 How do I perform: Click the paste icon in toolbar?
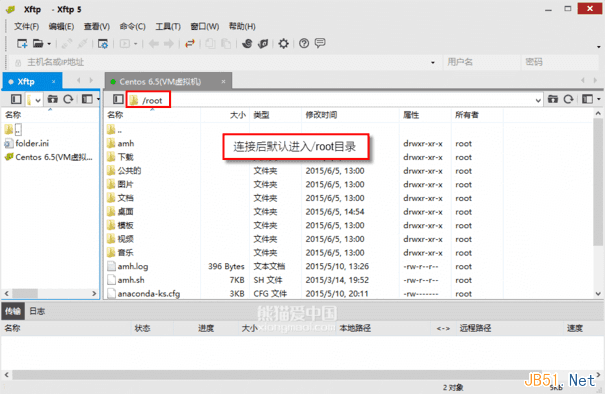226,44
